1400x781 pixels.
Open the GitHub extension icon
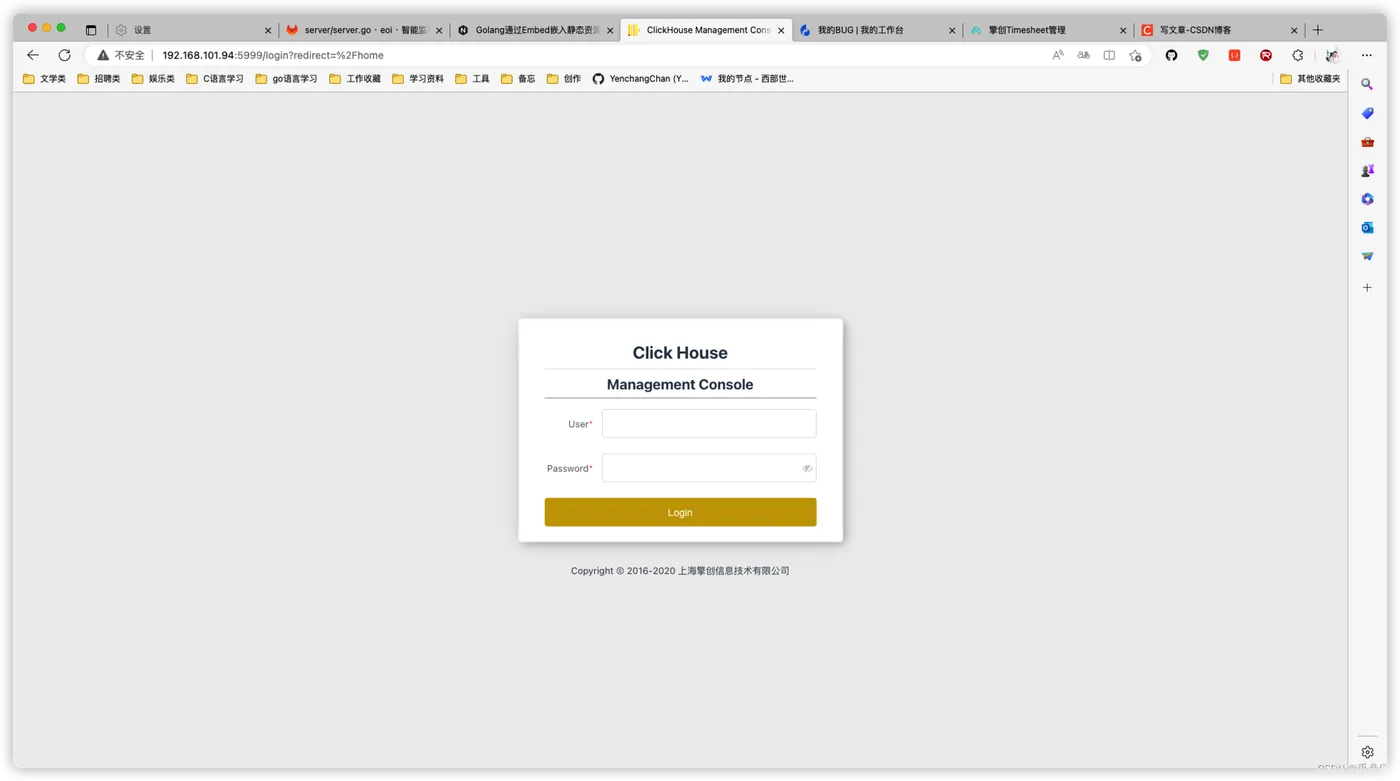pos(1172,55)
